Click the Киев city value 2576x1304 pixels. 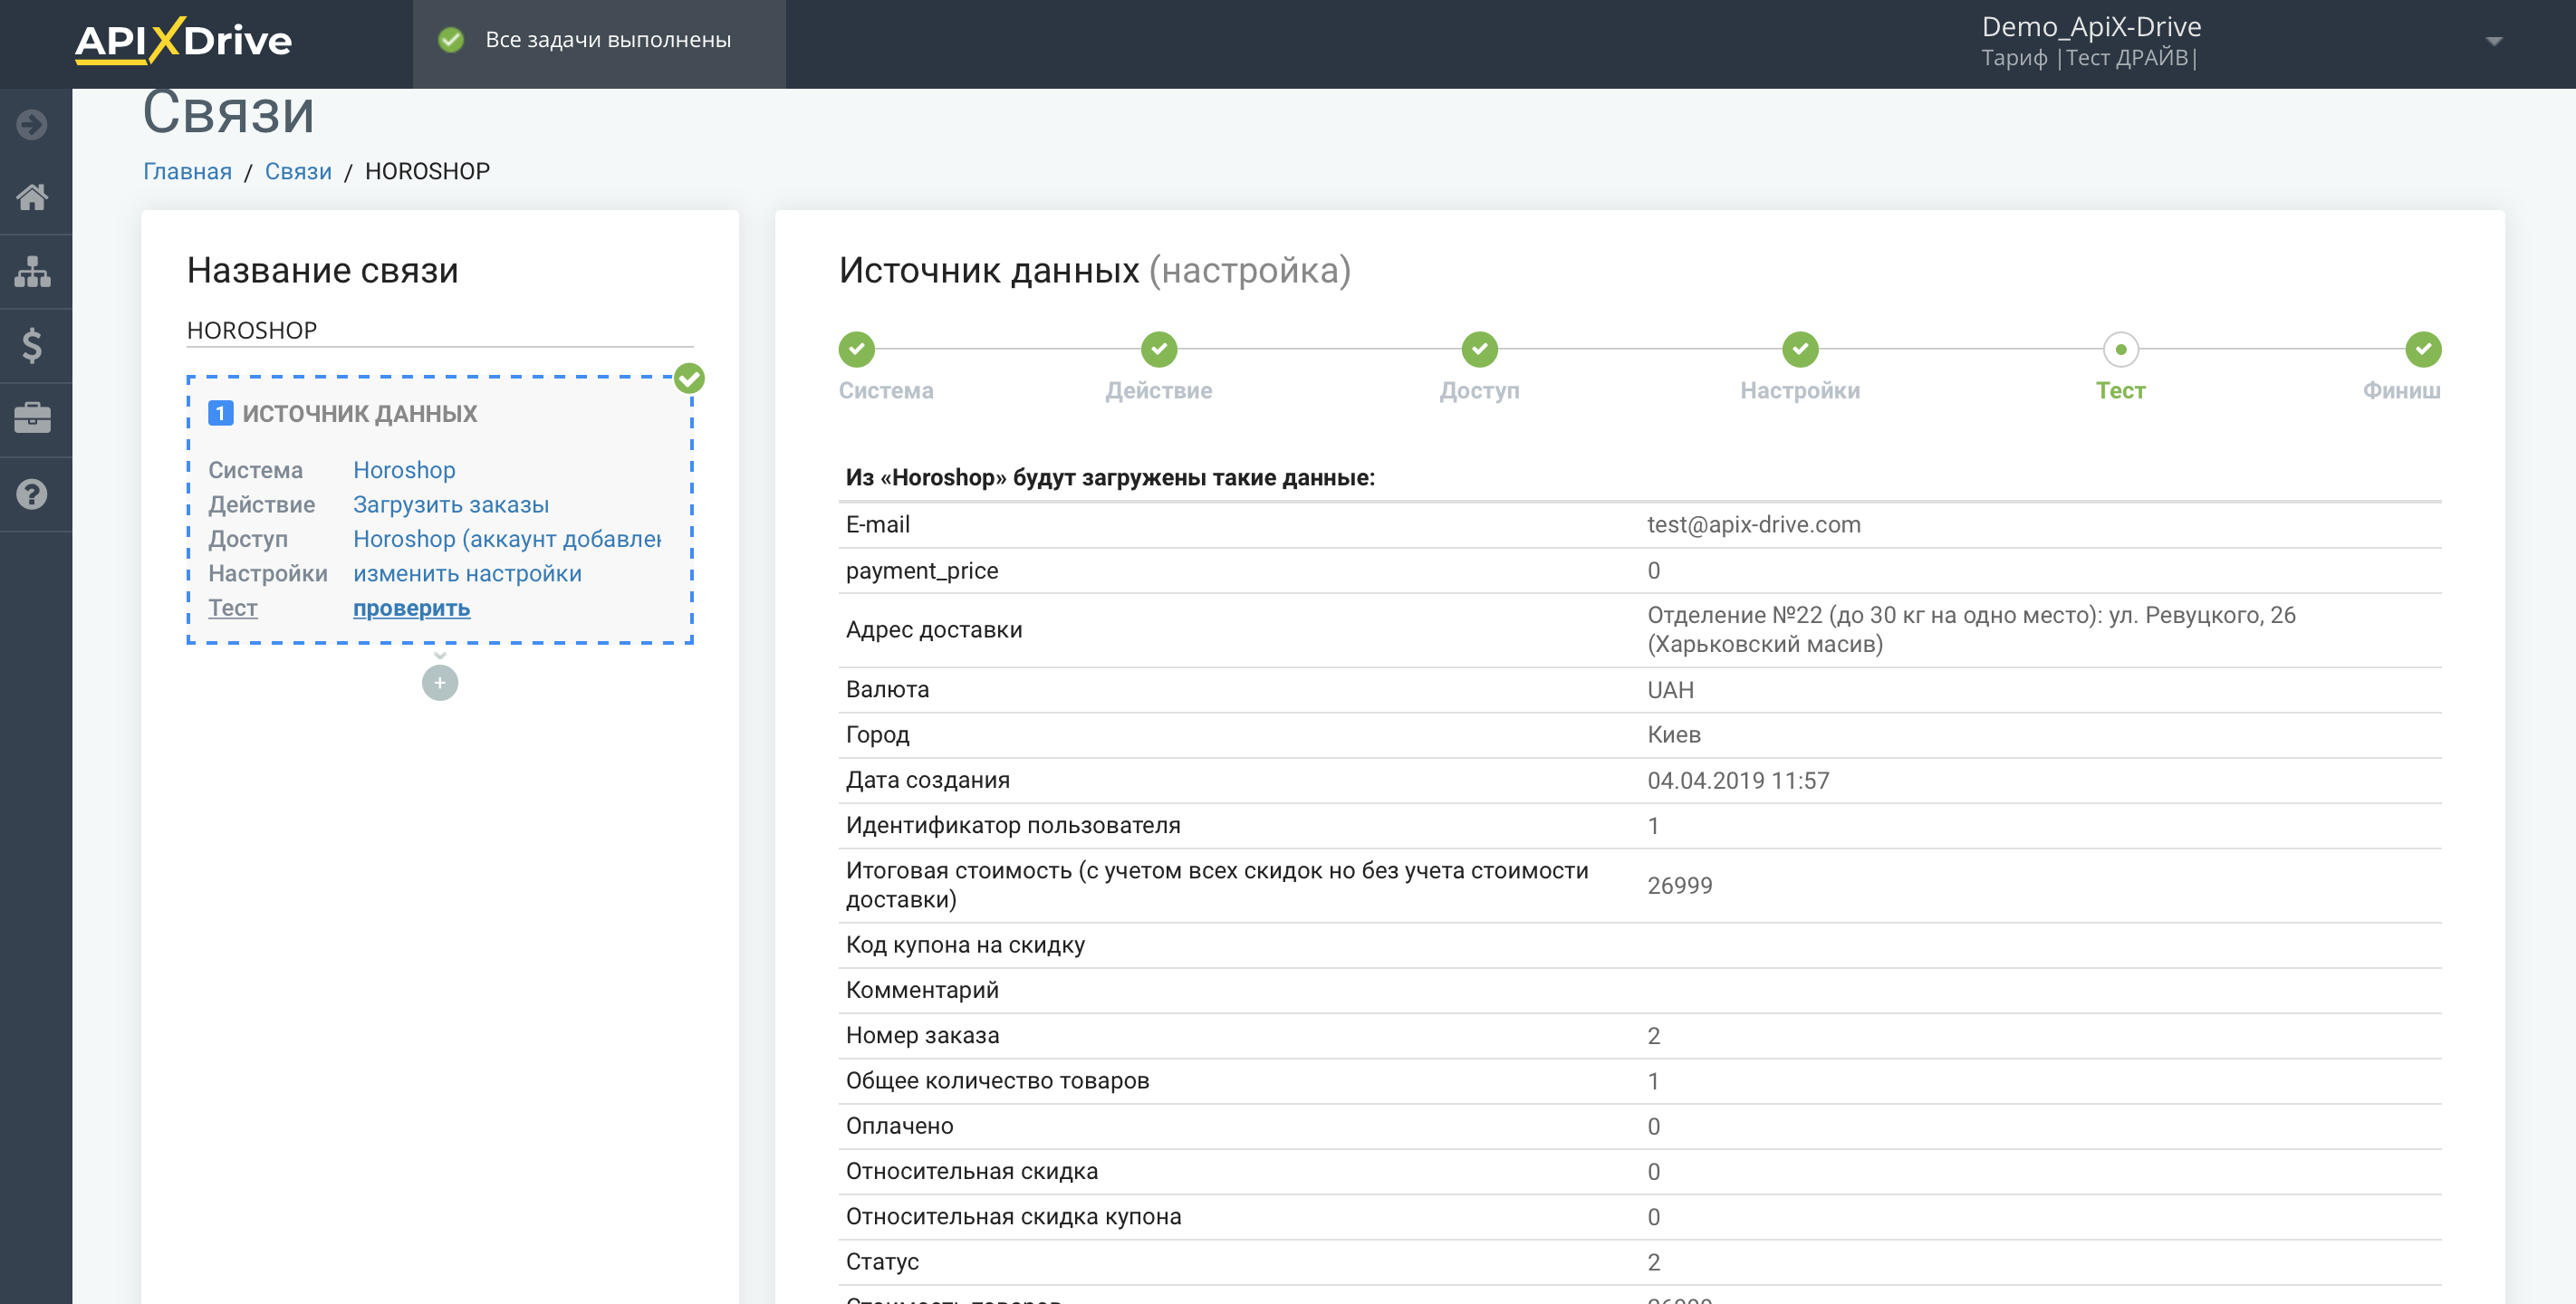click(1674, 735)
